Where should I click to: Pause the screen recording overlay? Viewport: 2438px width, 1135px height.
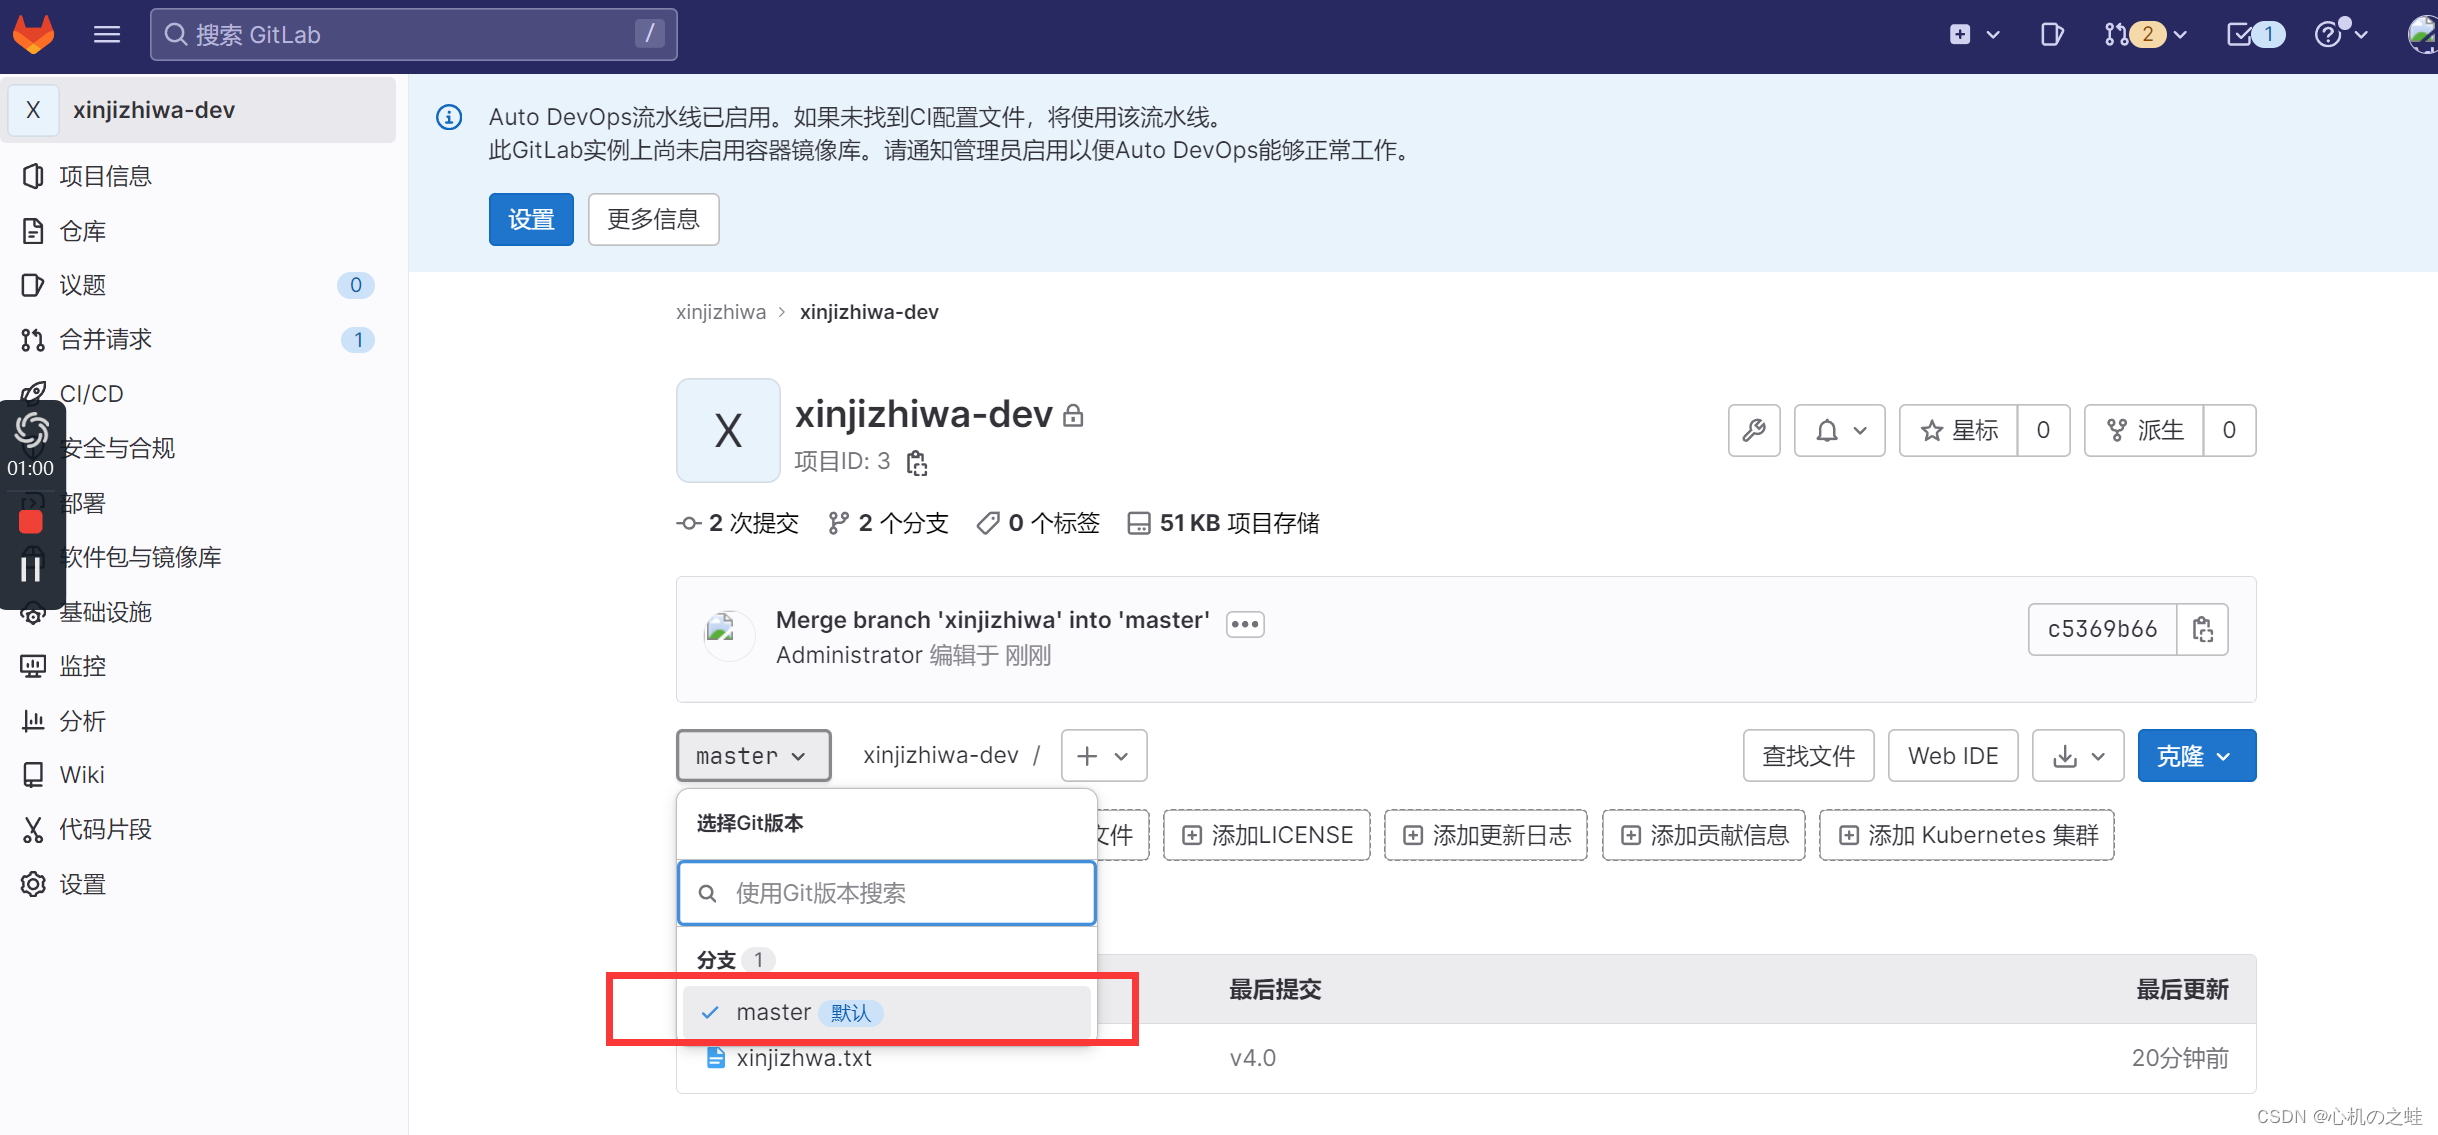point(31,568)
